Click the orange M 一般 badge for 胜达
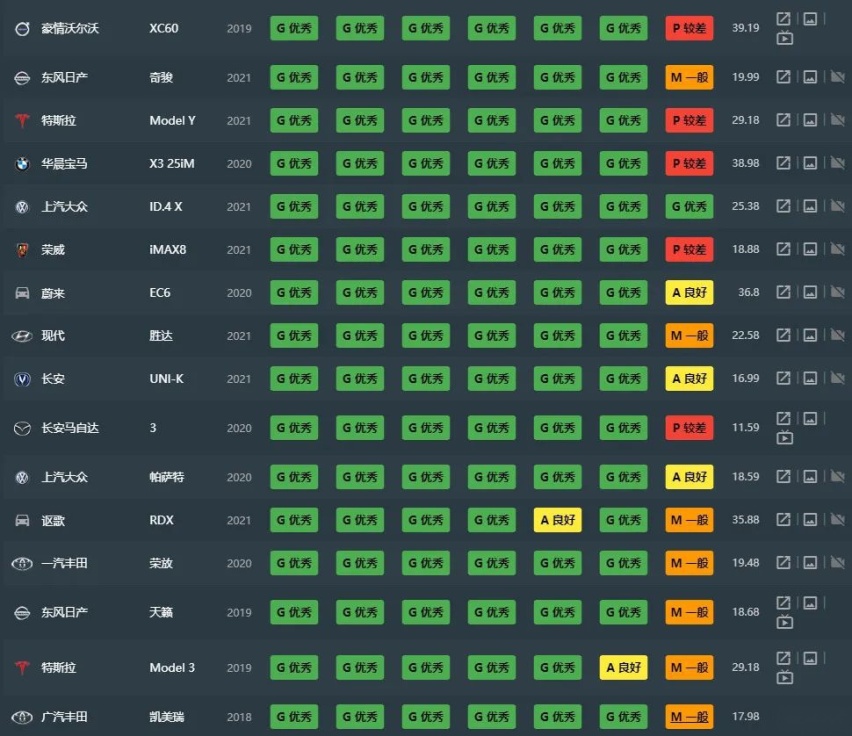 tap(689, 336)
